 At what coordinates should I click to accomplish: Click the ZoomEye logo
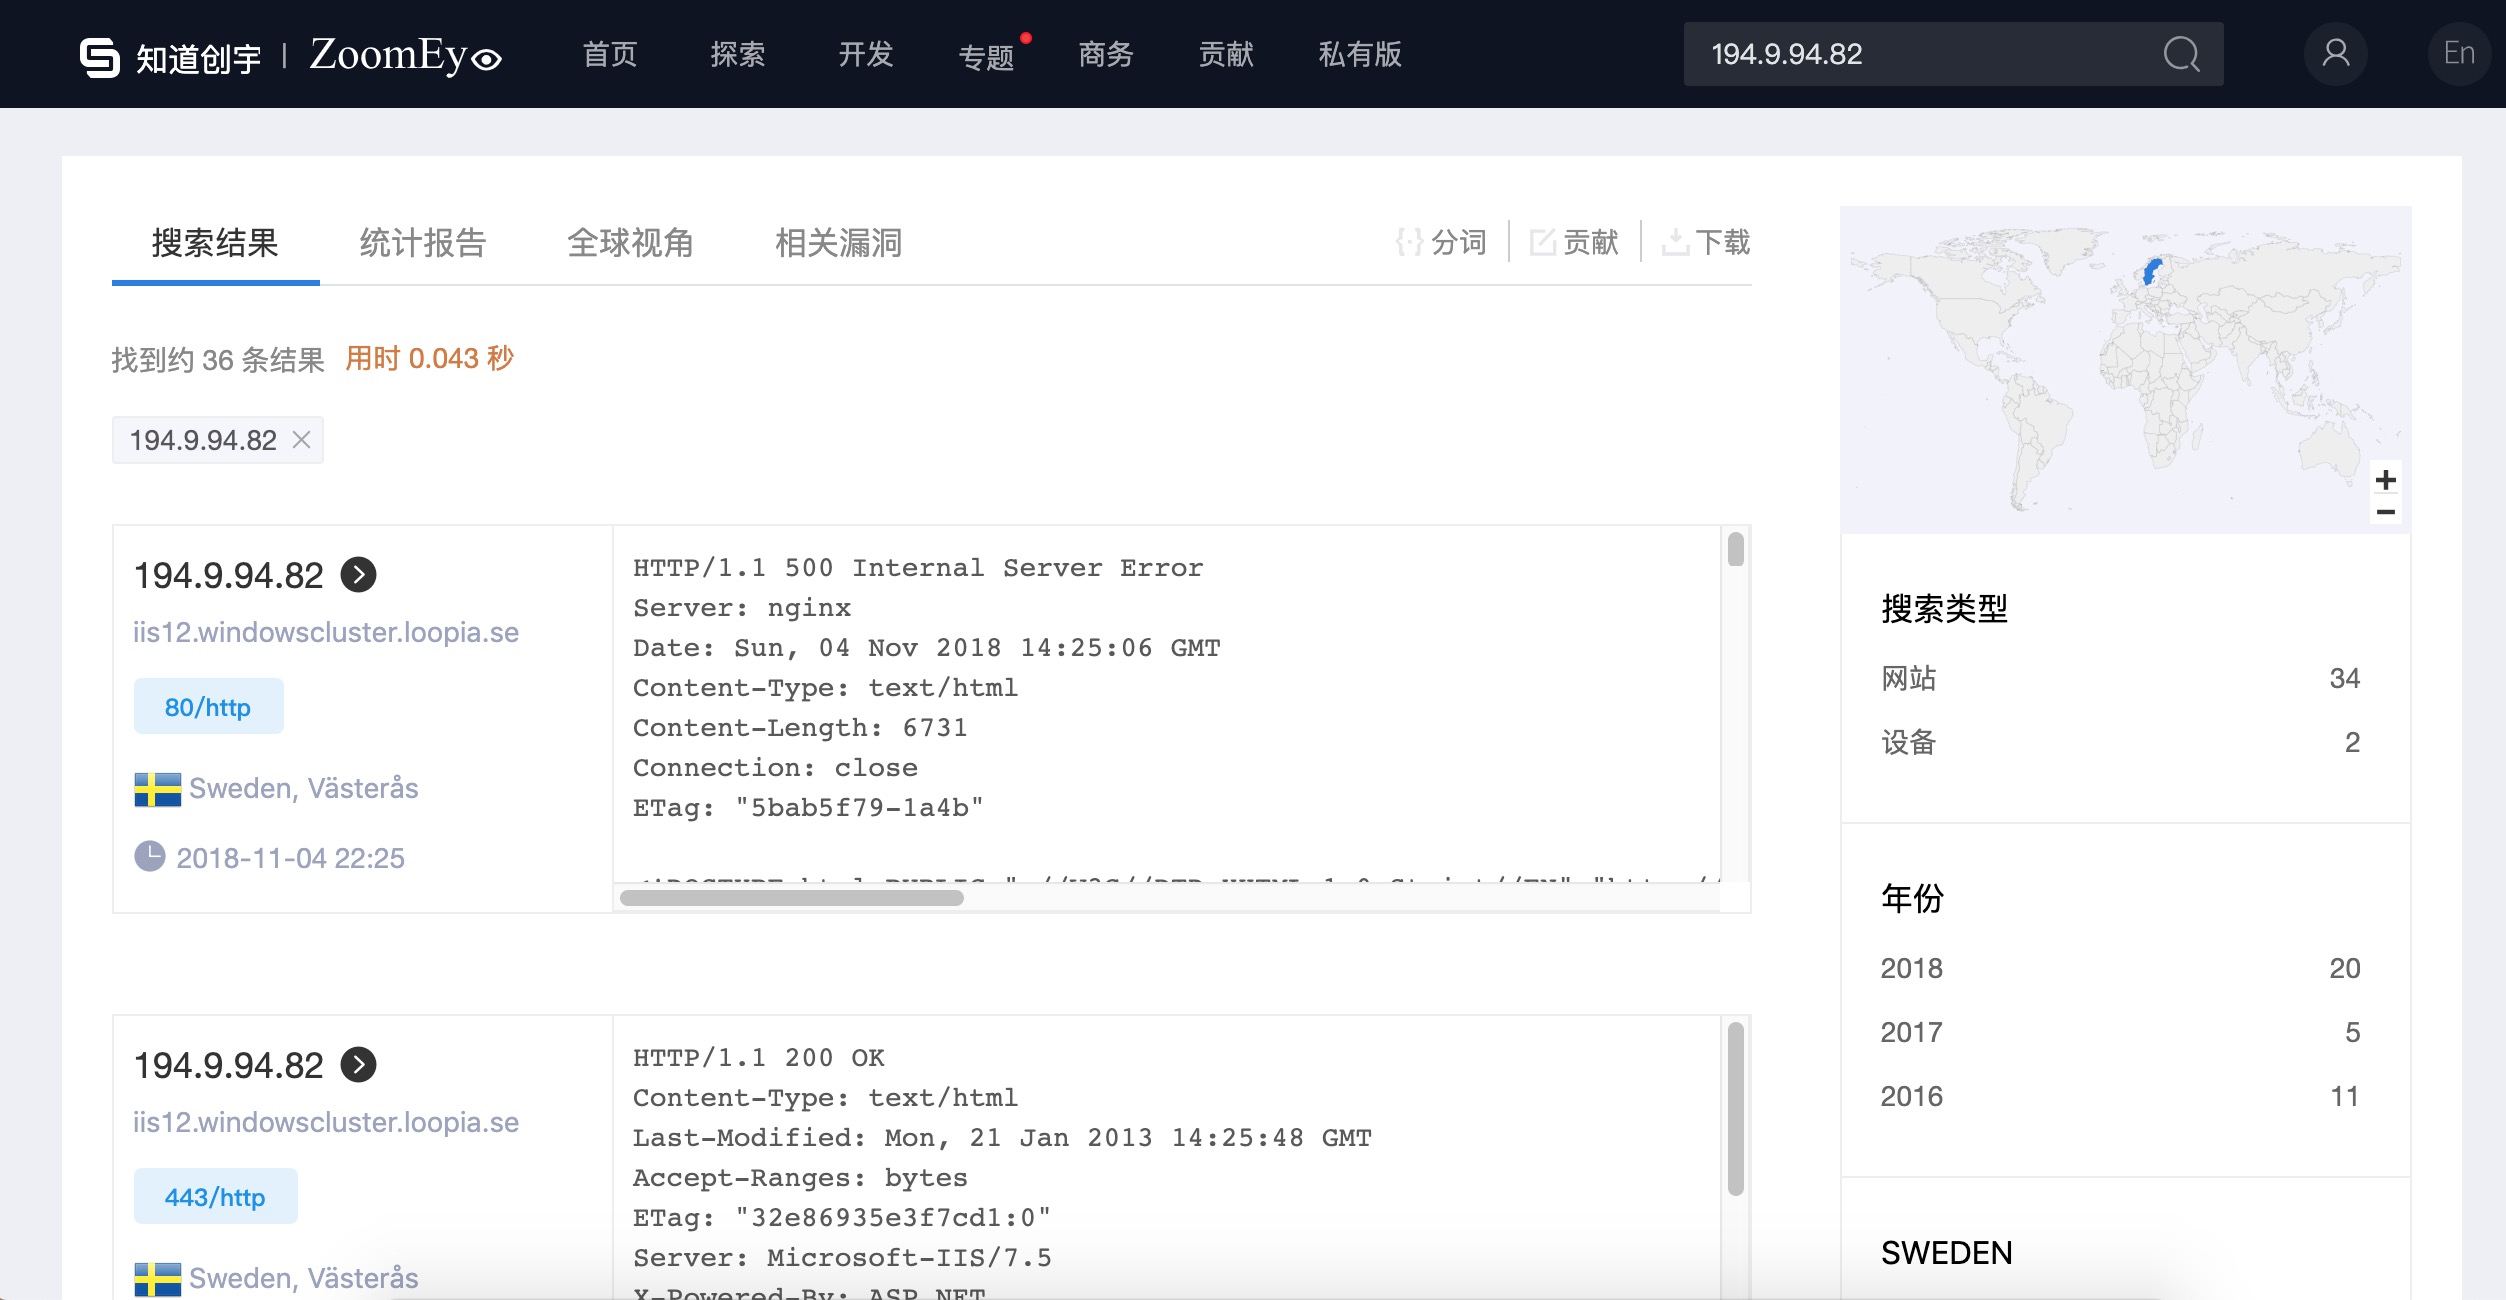pyautogui.click(x=404, y=56)
